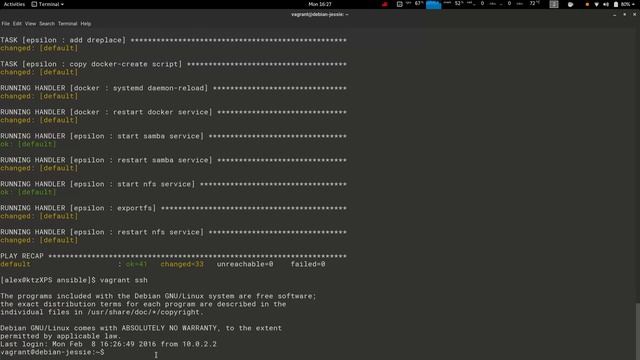The image size is (640, 360).
Task: Click the 'ok=41' value
Action: click(136, 264)
